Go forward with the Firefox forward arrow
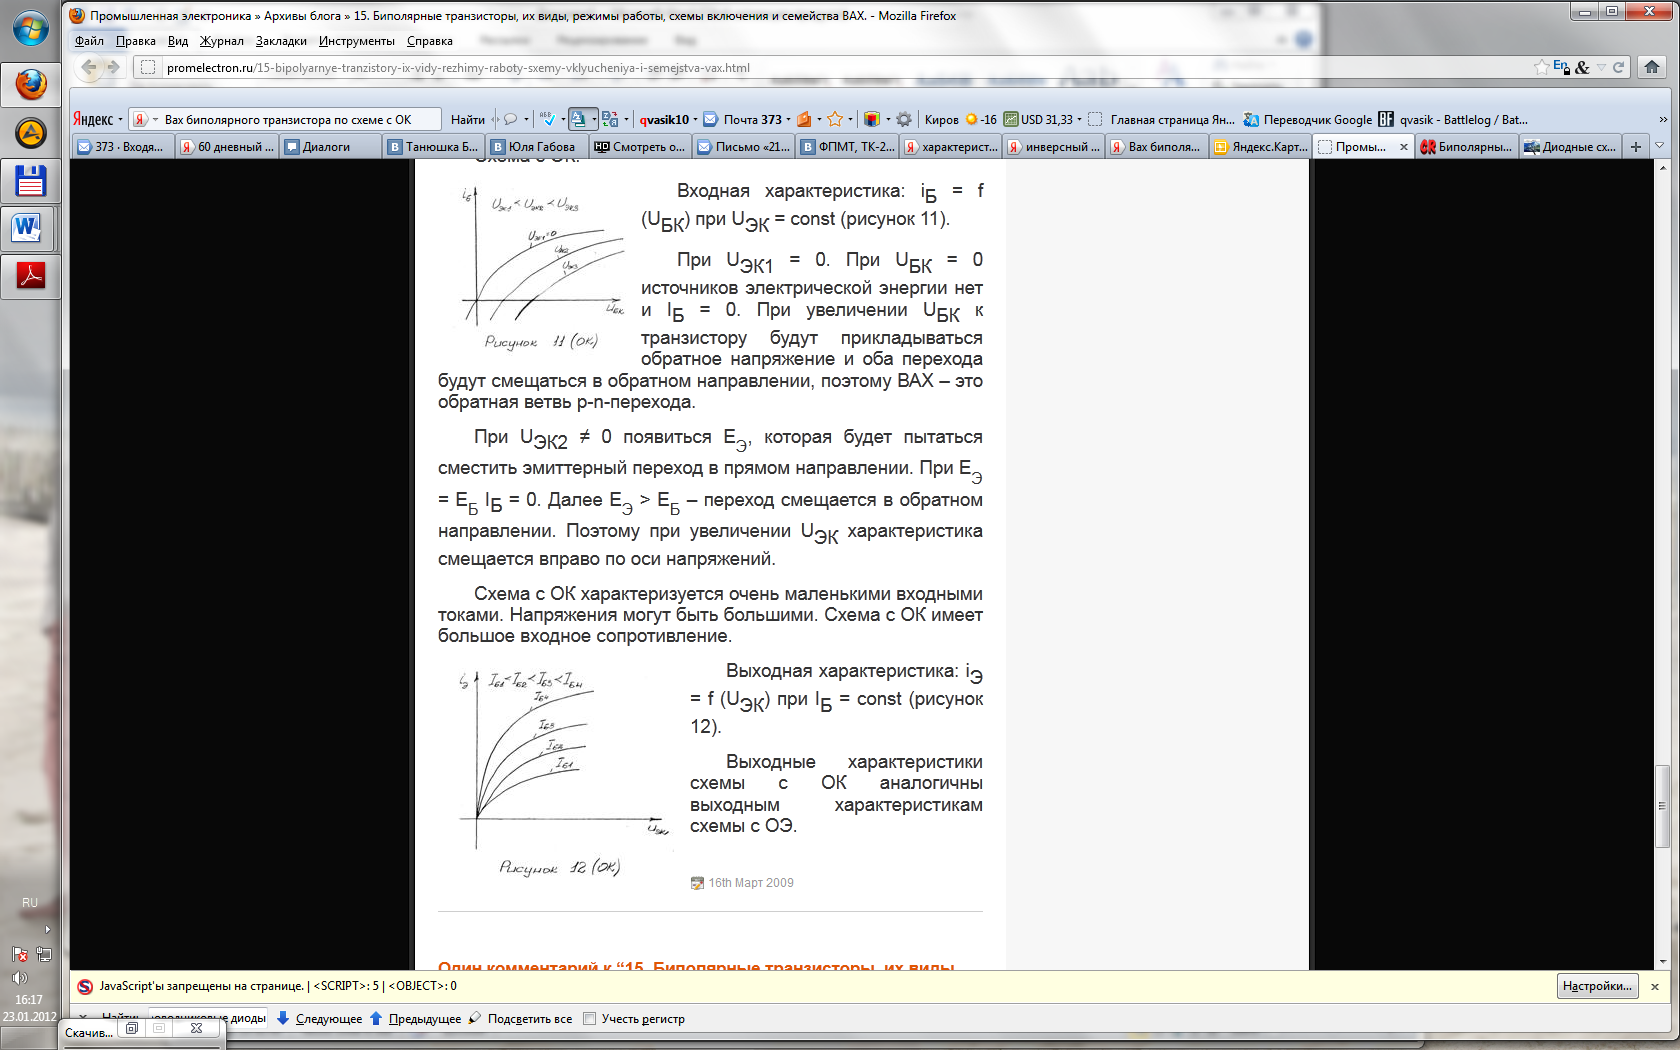This screenshot has width=1680, height=1050. point(113,67)
